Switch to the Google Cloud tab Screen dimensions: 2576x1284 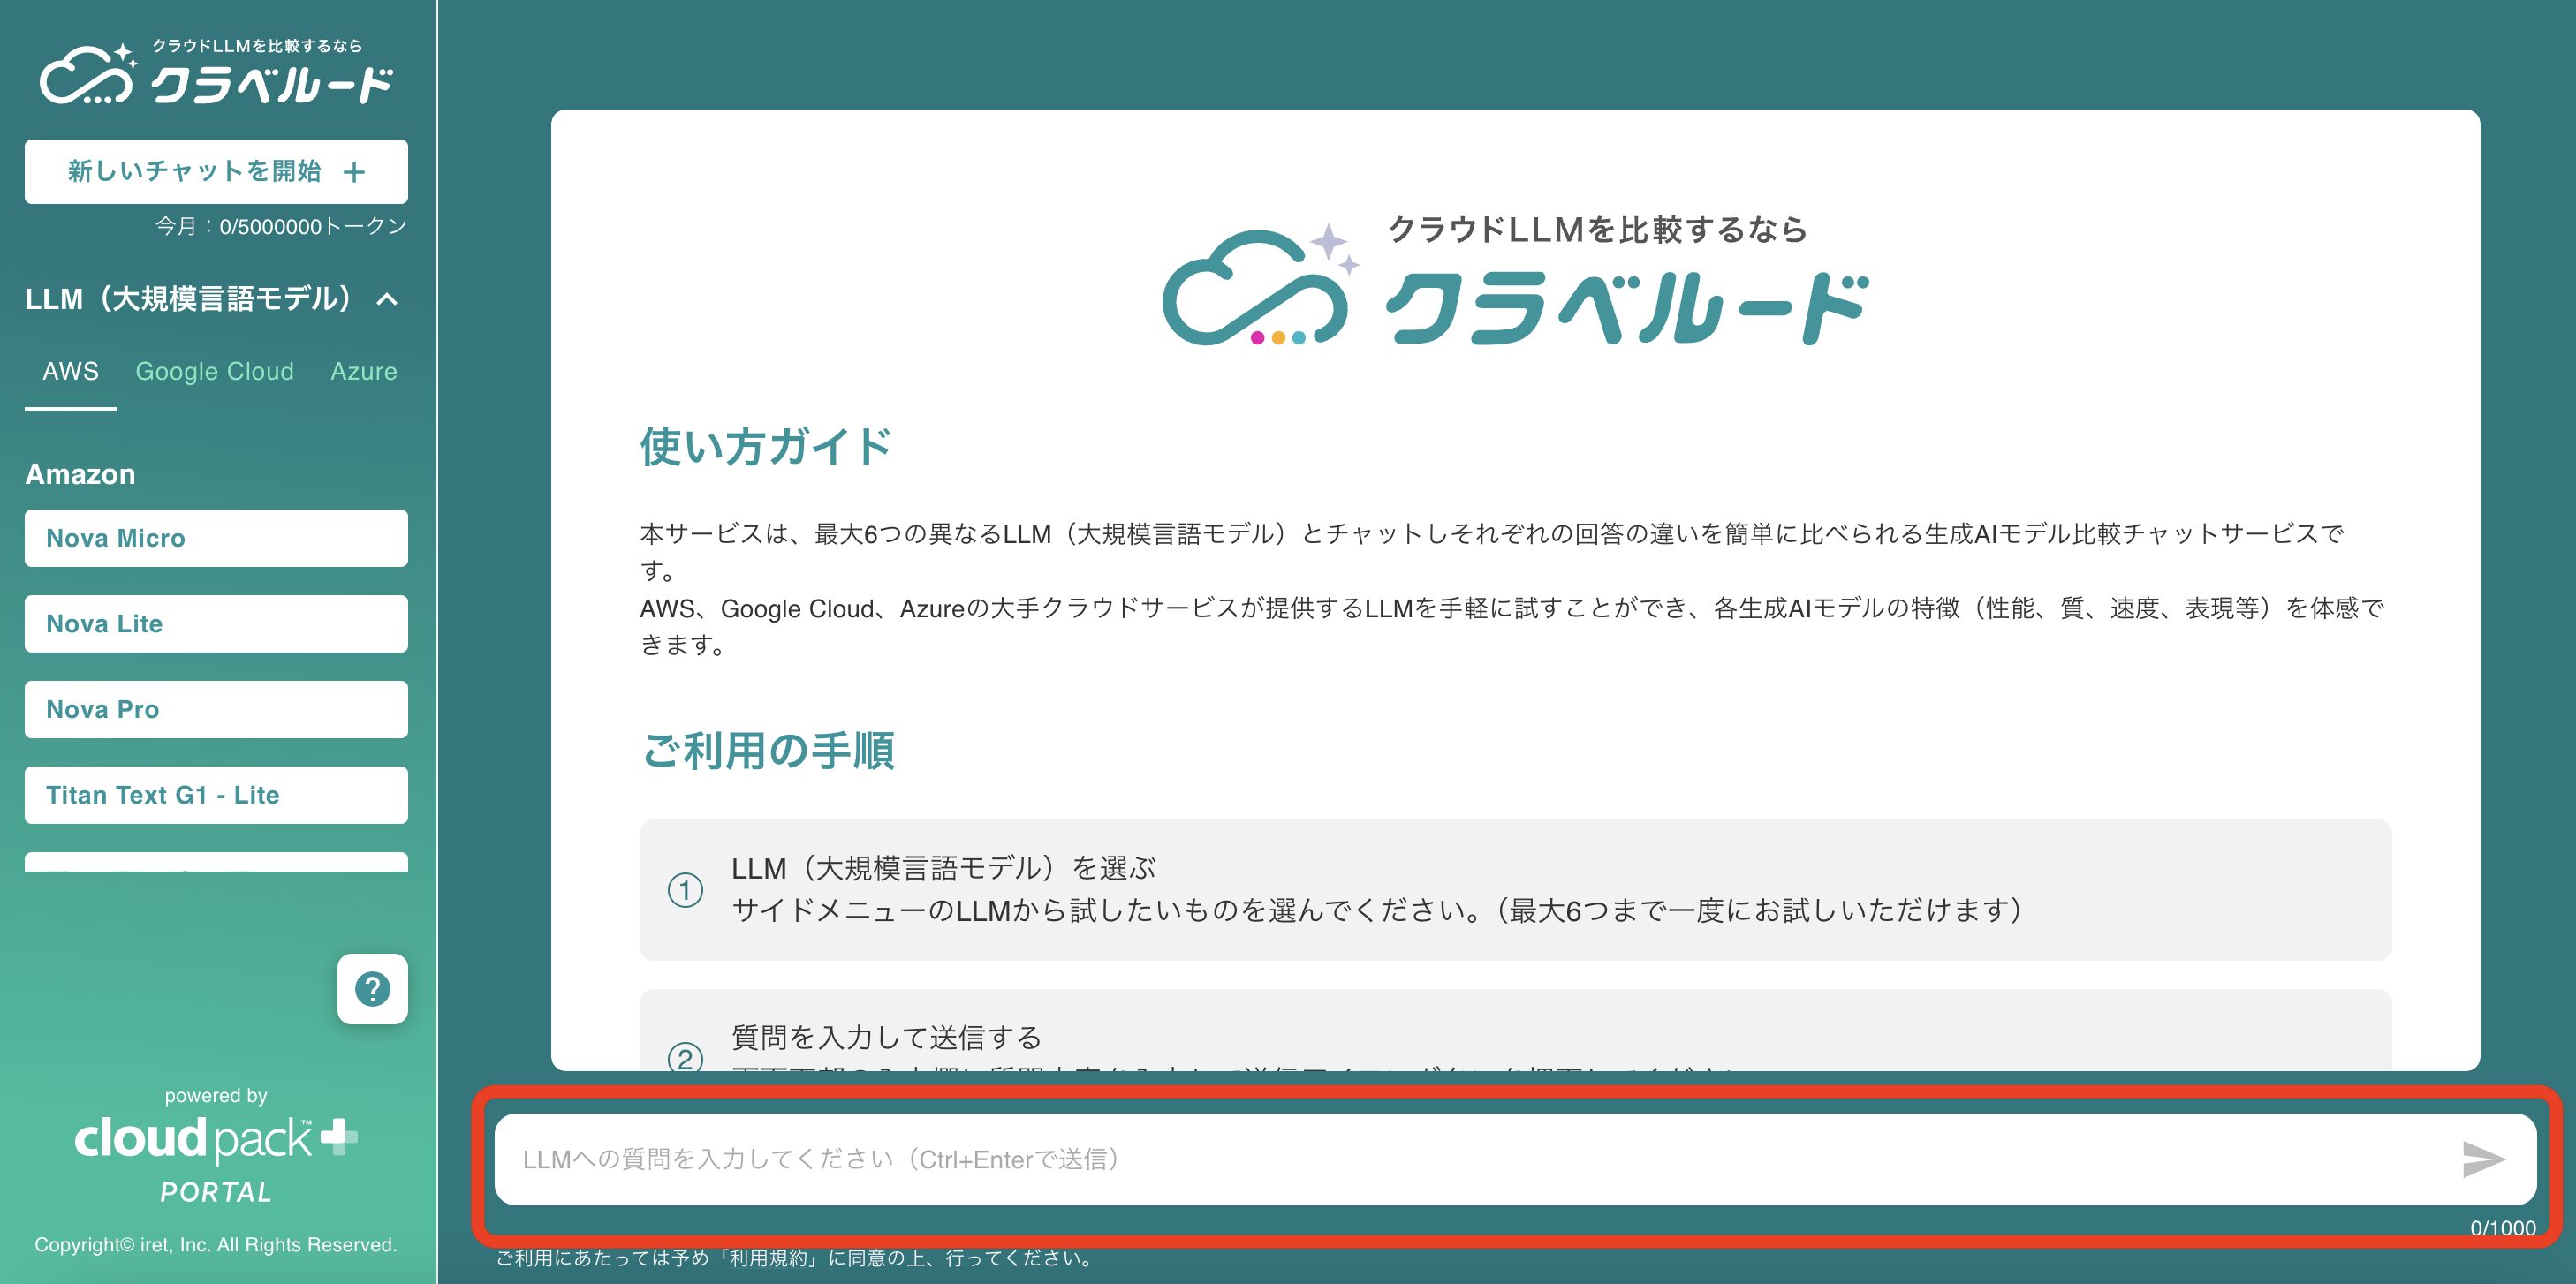tap(215, 371)
